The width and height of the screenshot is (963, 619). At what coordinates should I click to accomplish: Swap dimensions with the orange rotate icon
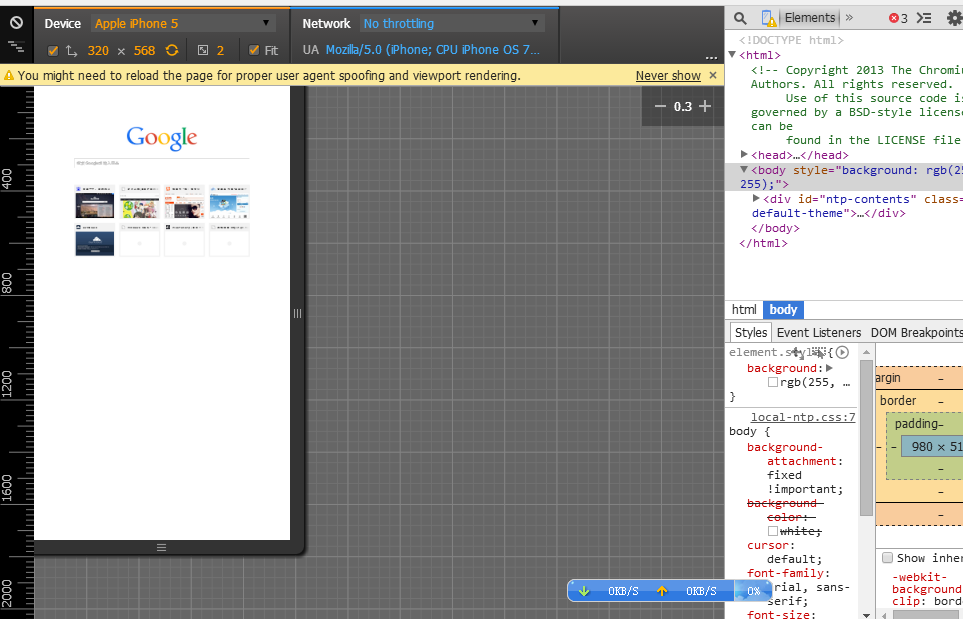click(172, 50)
